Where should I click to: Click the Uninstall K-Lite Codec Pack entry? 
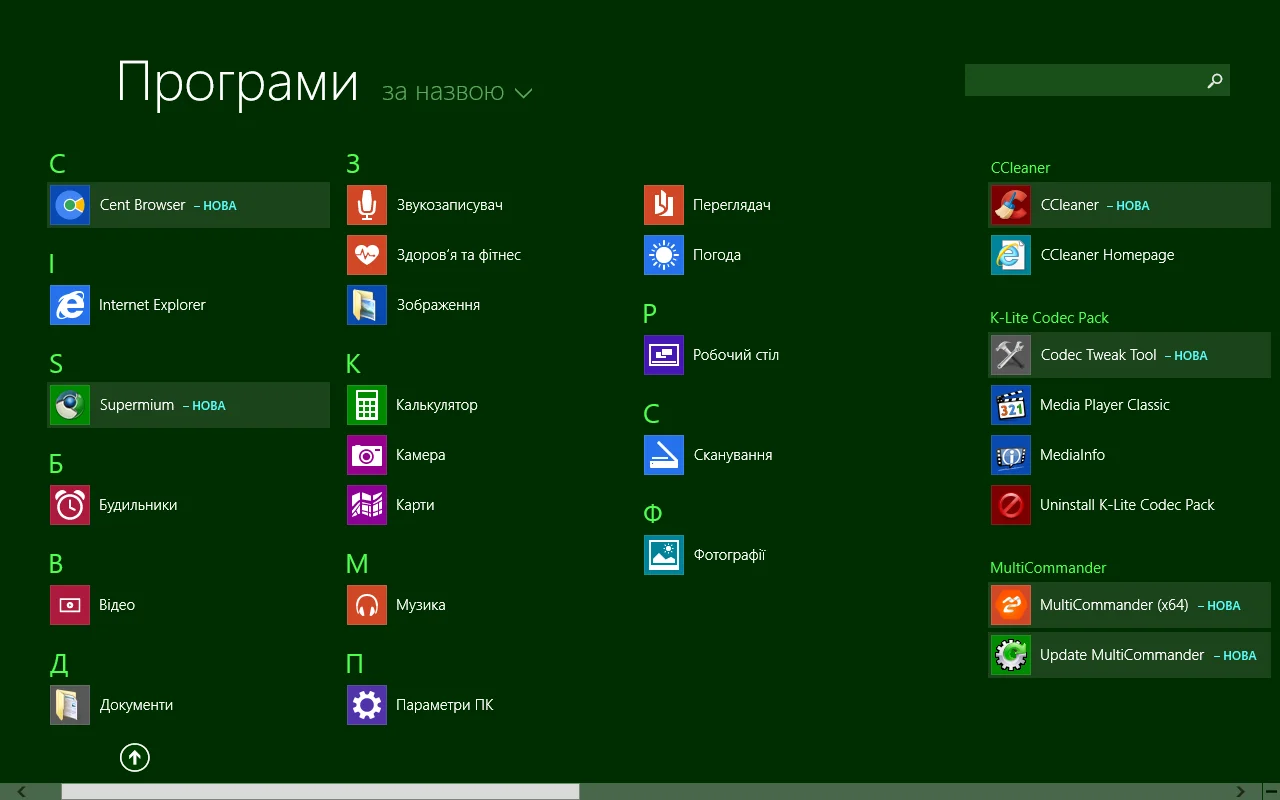[1126, 505]
